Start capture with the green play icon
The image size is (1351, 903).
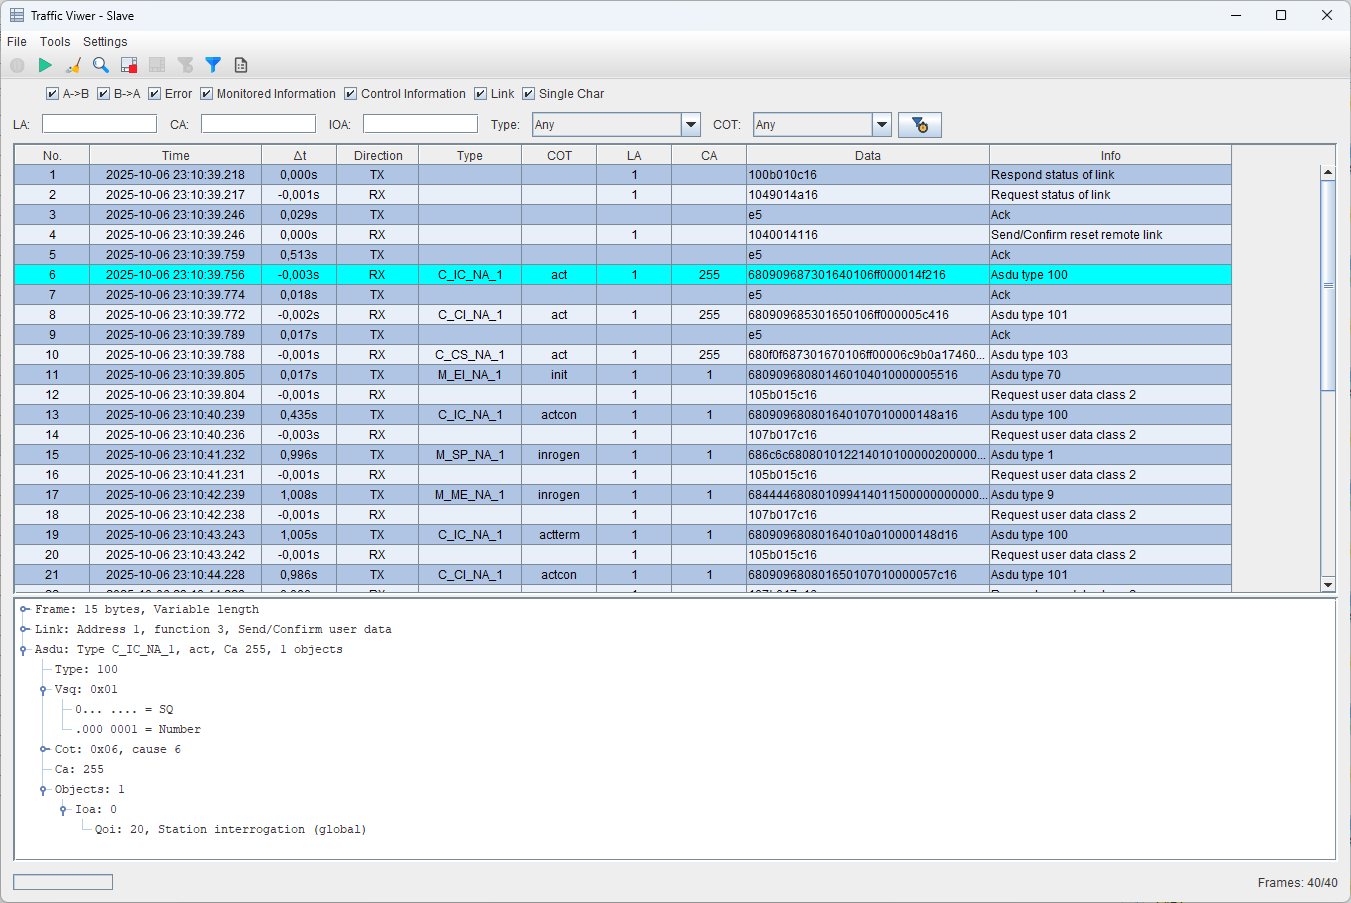pos(45,65)
